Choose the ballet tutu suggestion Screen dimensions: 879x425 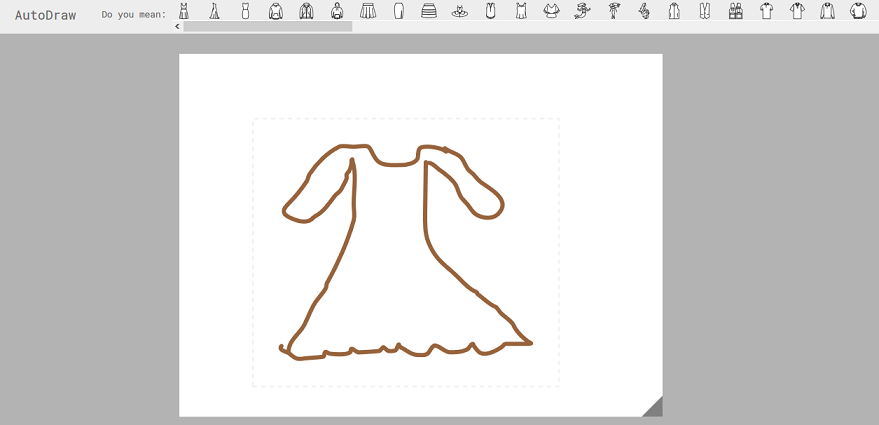click(460, 11)
